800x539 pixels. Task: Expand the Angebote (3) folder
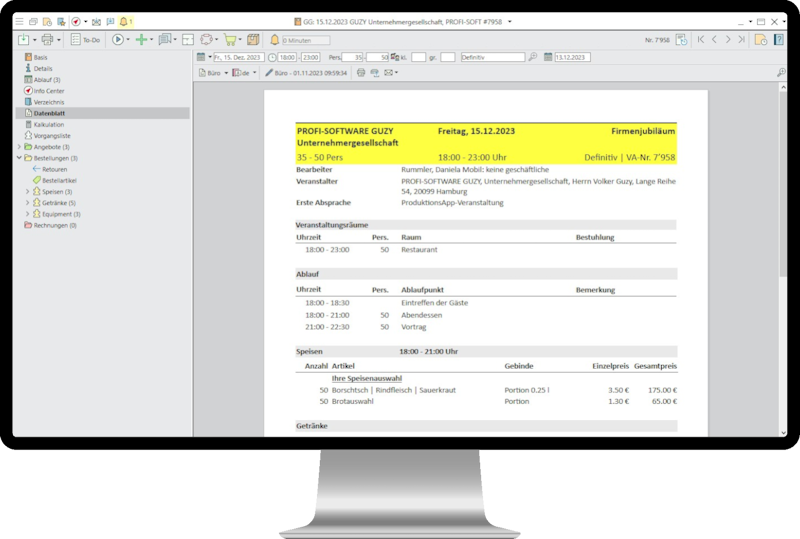tap(19, 147)
